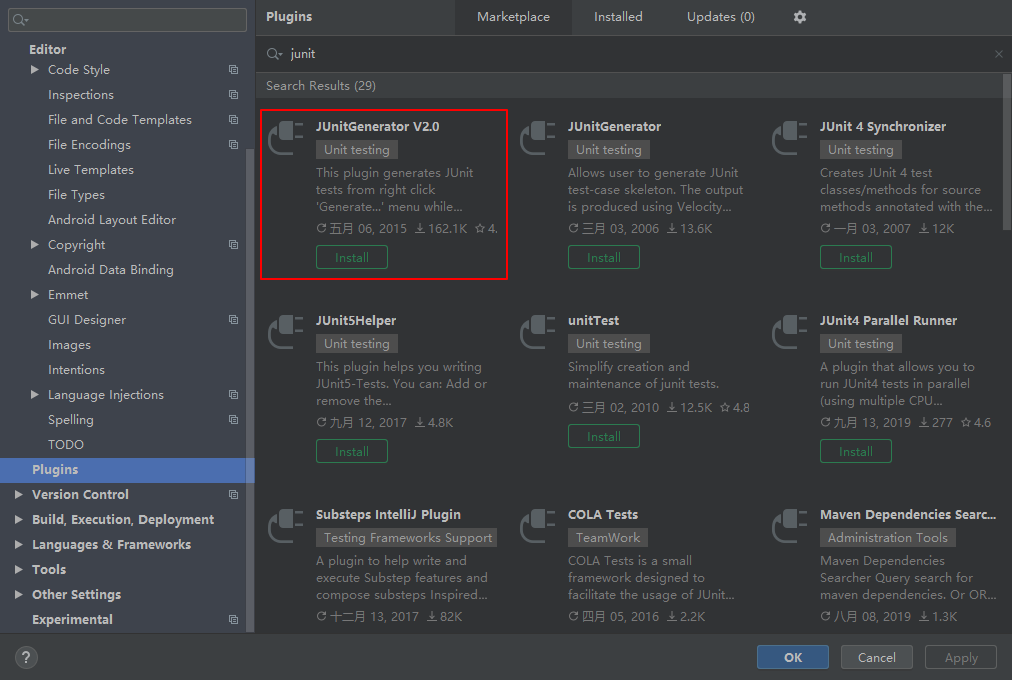Click the Cancel button
This screenshot has width=1012, height=680.
[x=876, y=657]
